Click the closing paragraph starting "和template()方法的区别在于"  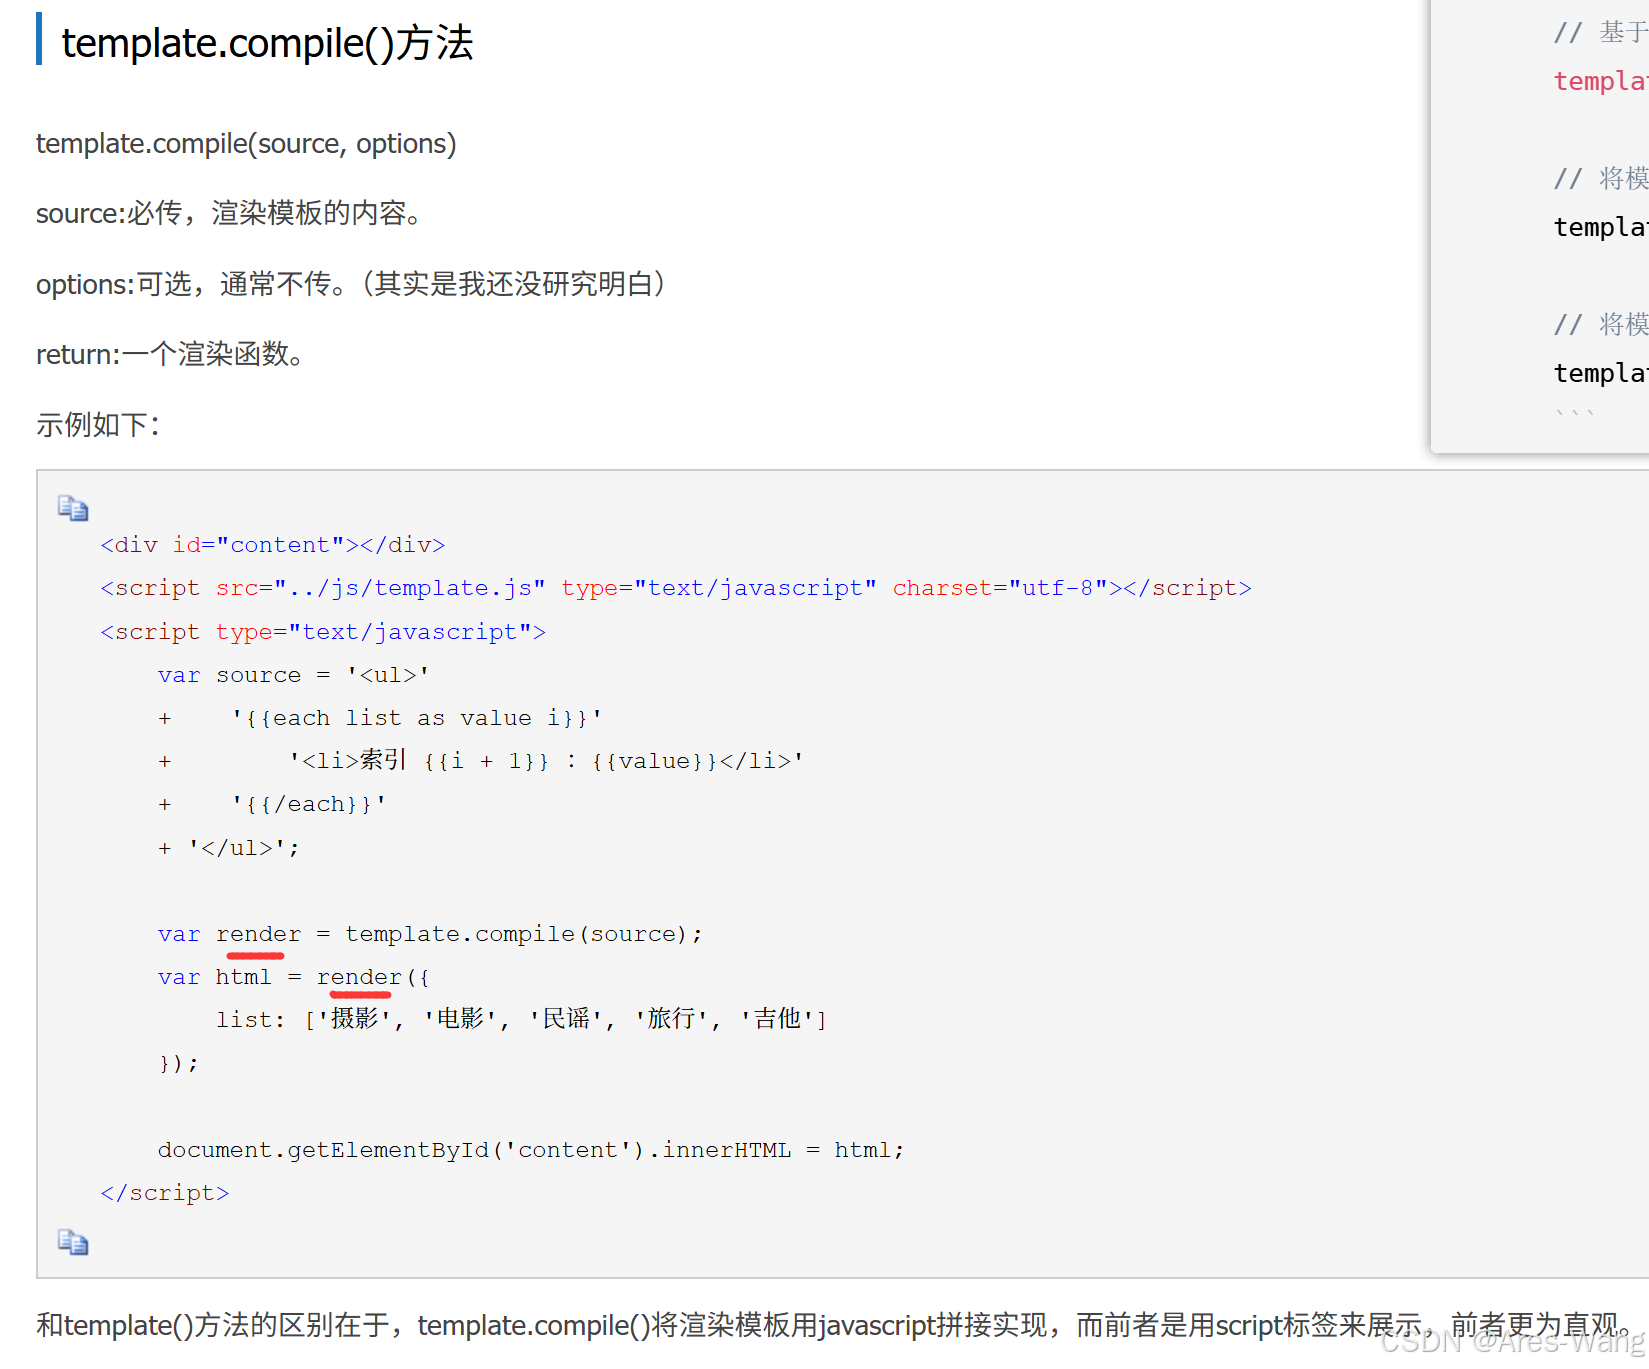[x=834, y=1326]
